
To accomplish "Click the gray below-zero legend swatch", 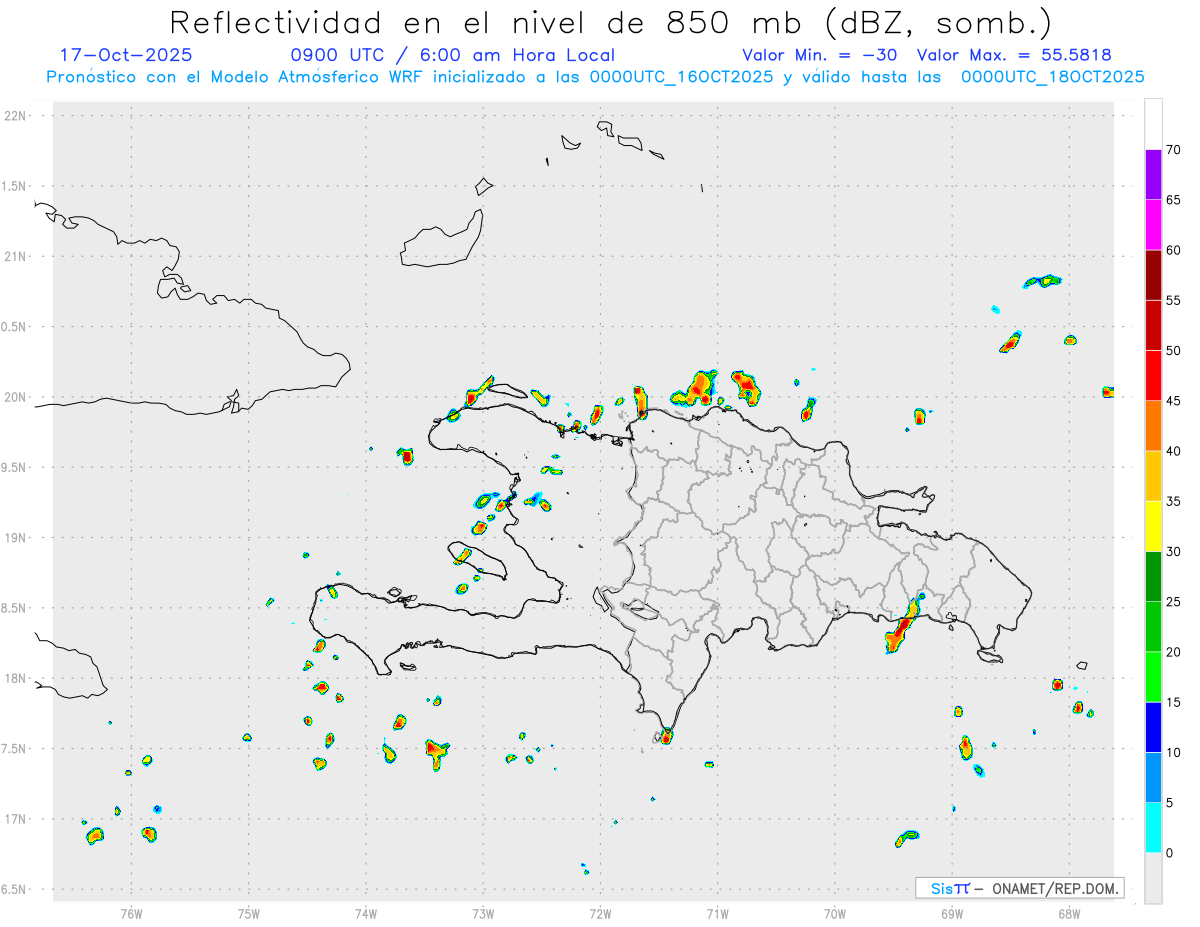I will click(x=1153, y=878).
